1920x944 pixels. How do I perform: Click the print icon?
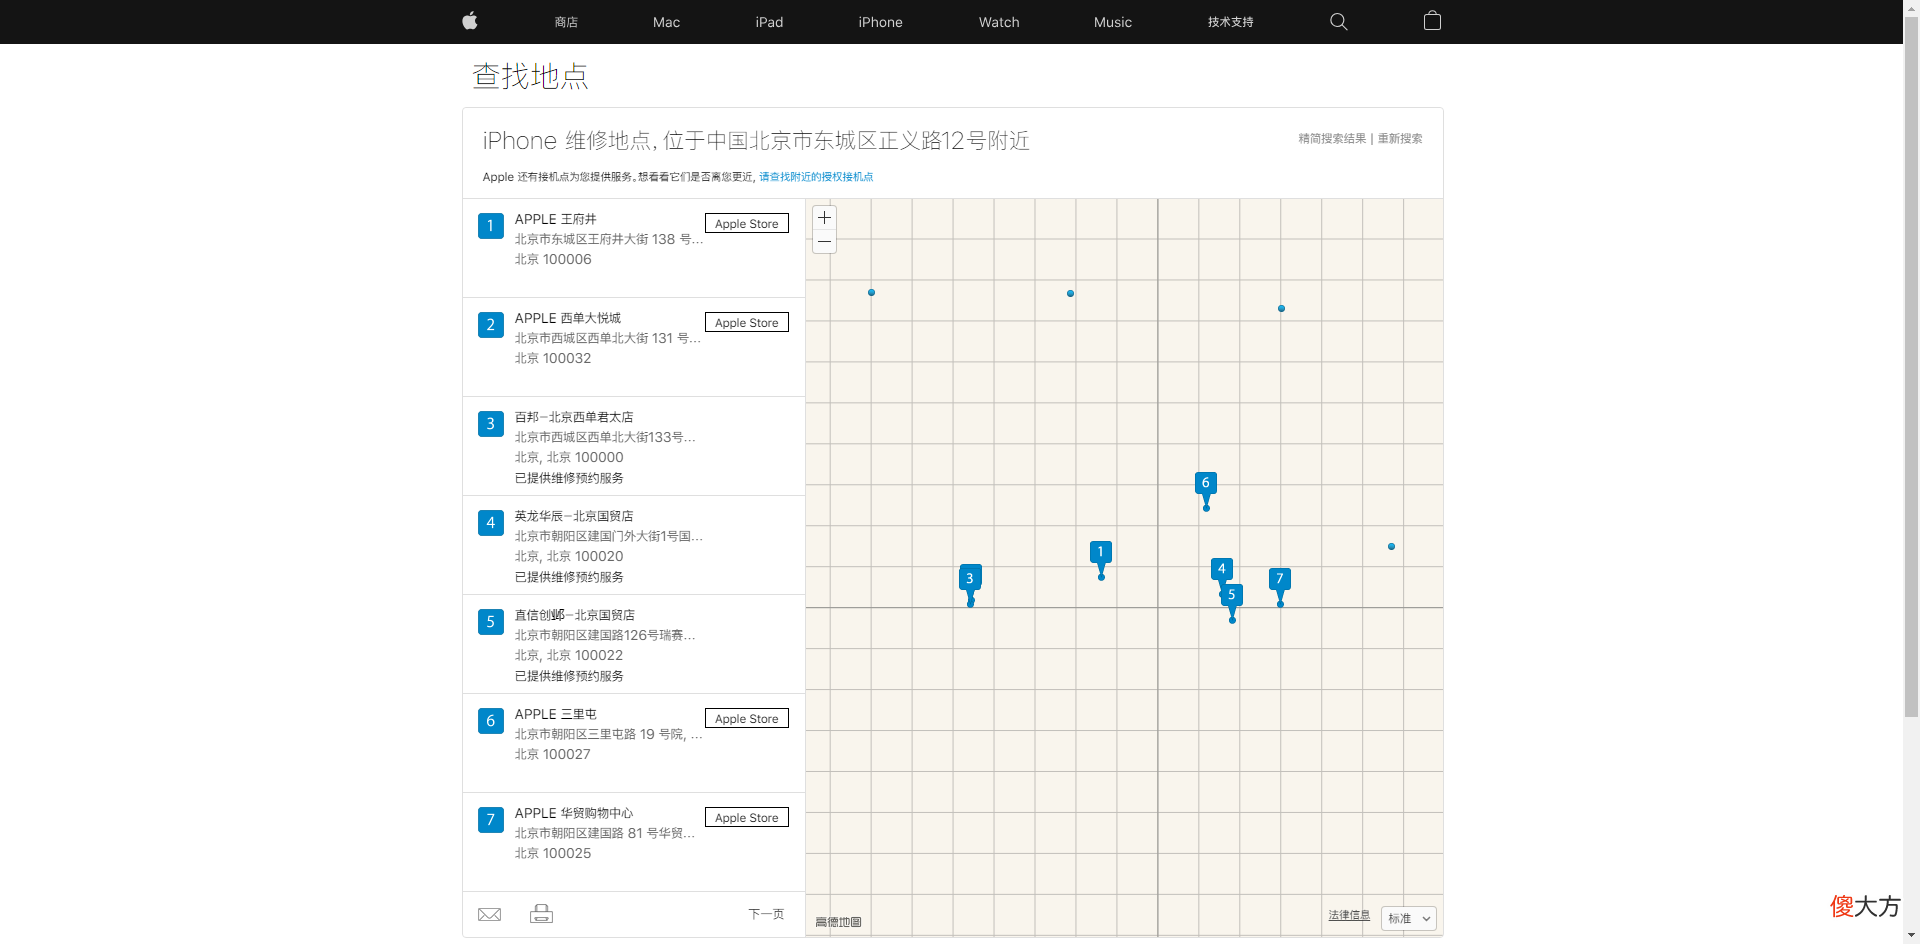pos(541,914)
